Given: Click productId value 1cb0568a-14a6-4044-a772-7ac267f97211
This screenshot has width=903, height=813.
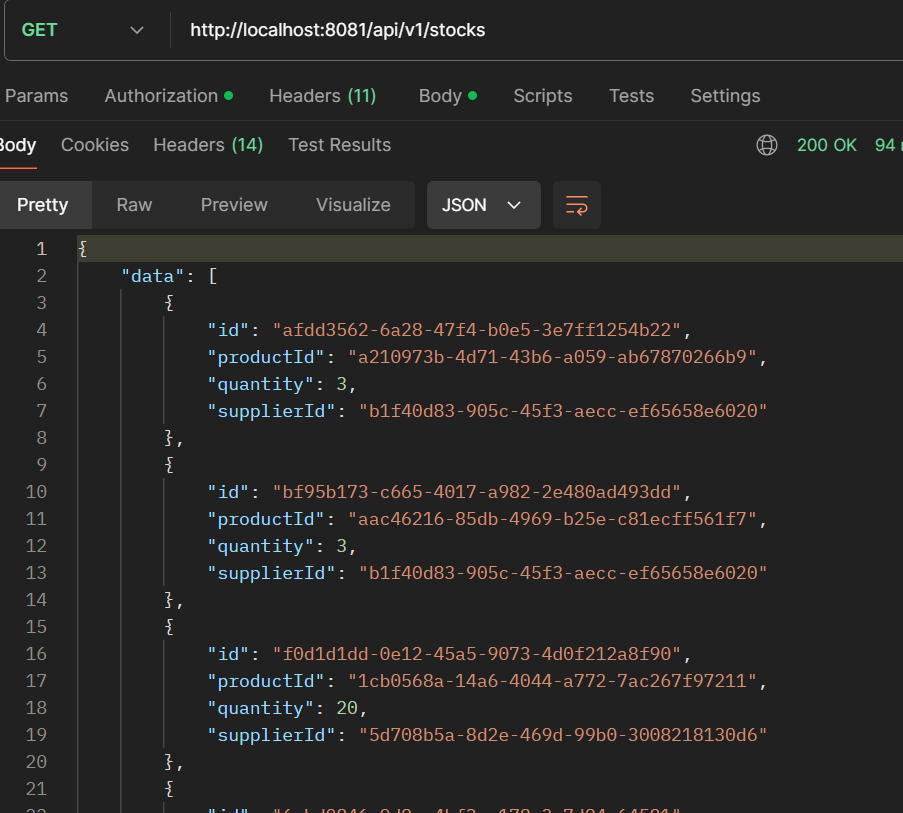Looking at the screenshot, I should (552, 681).
